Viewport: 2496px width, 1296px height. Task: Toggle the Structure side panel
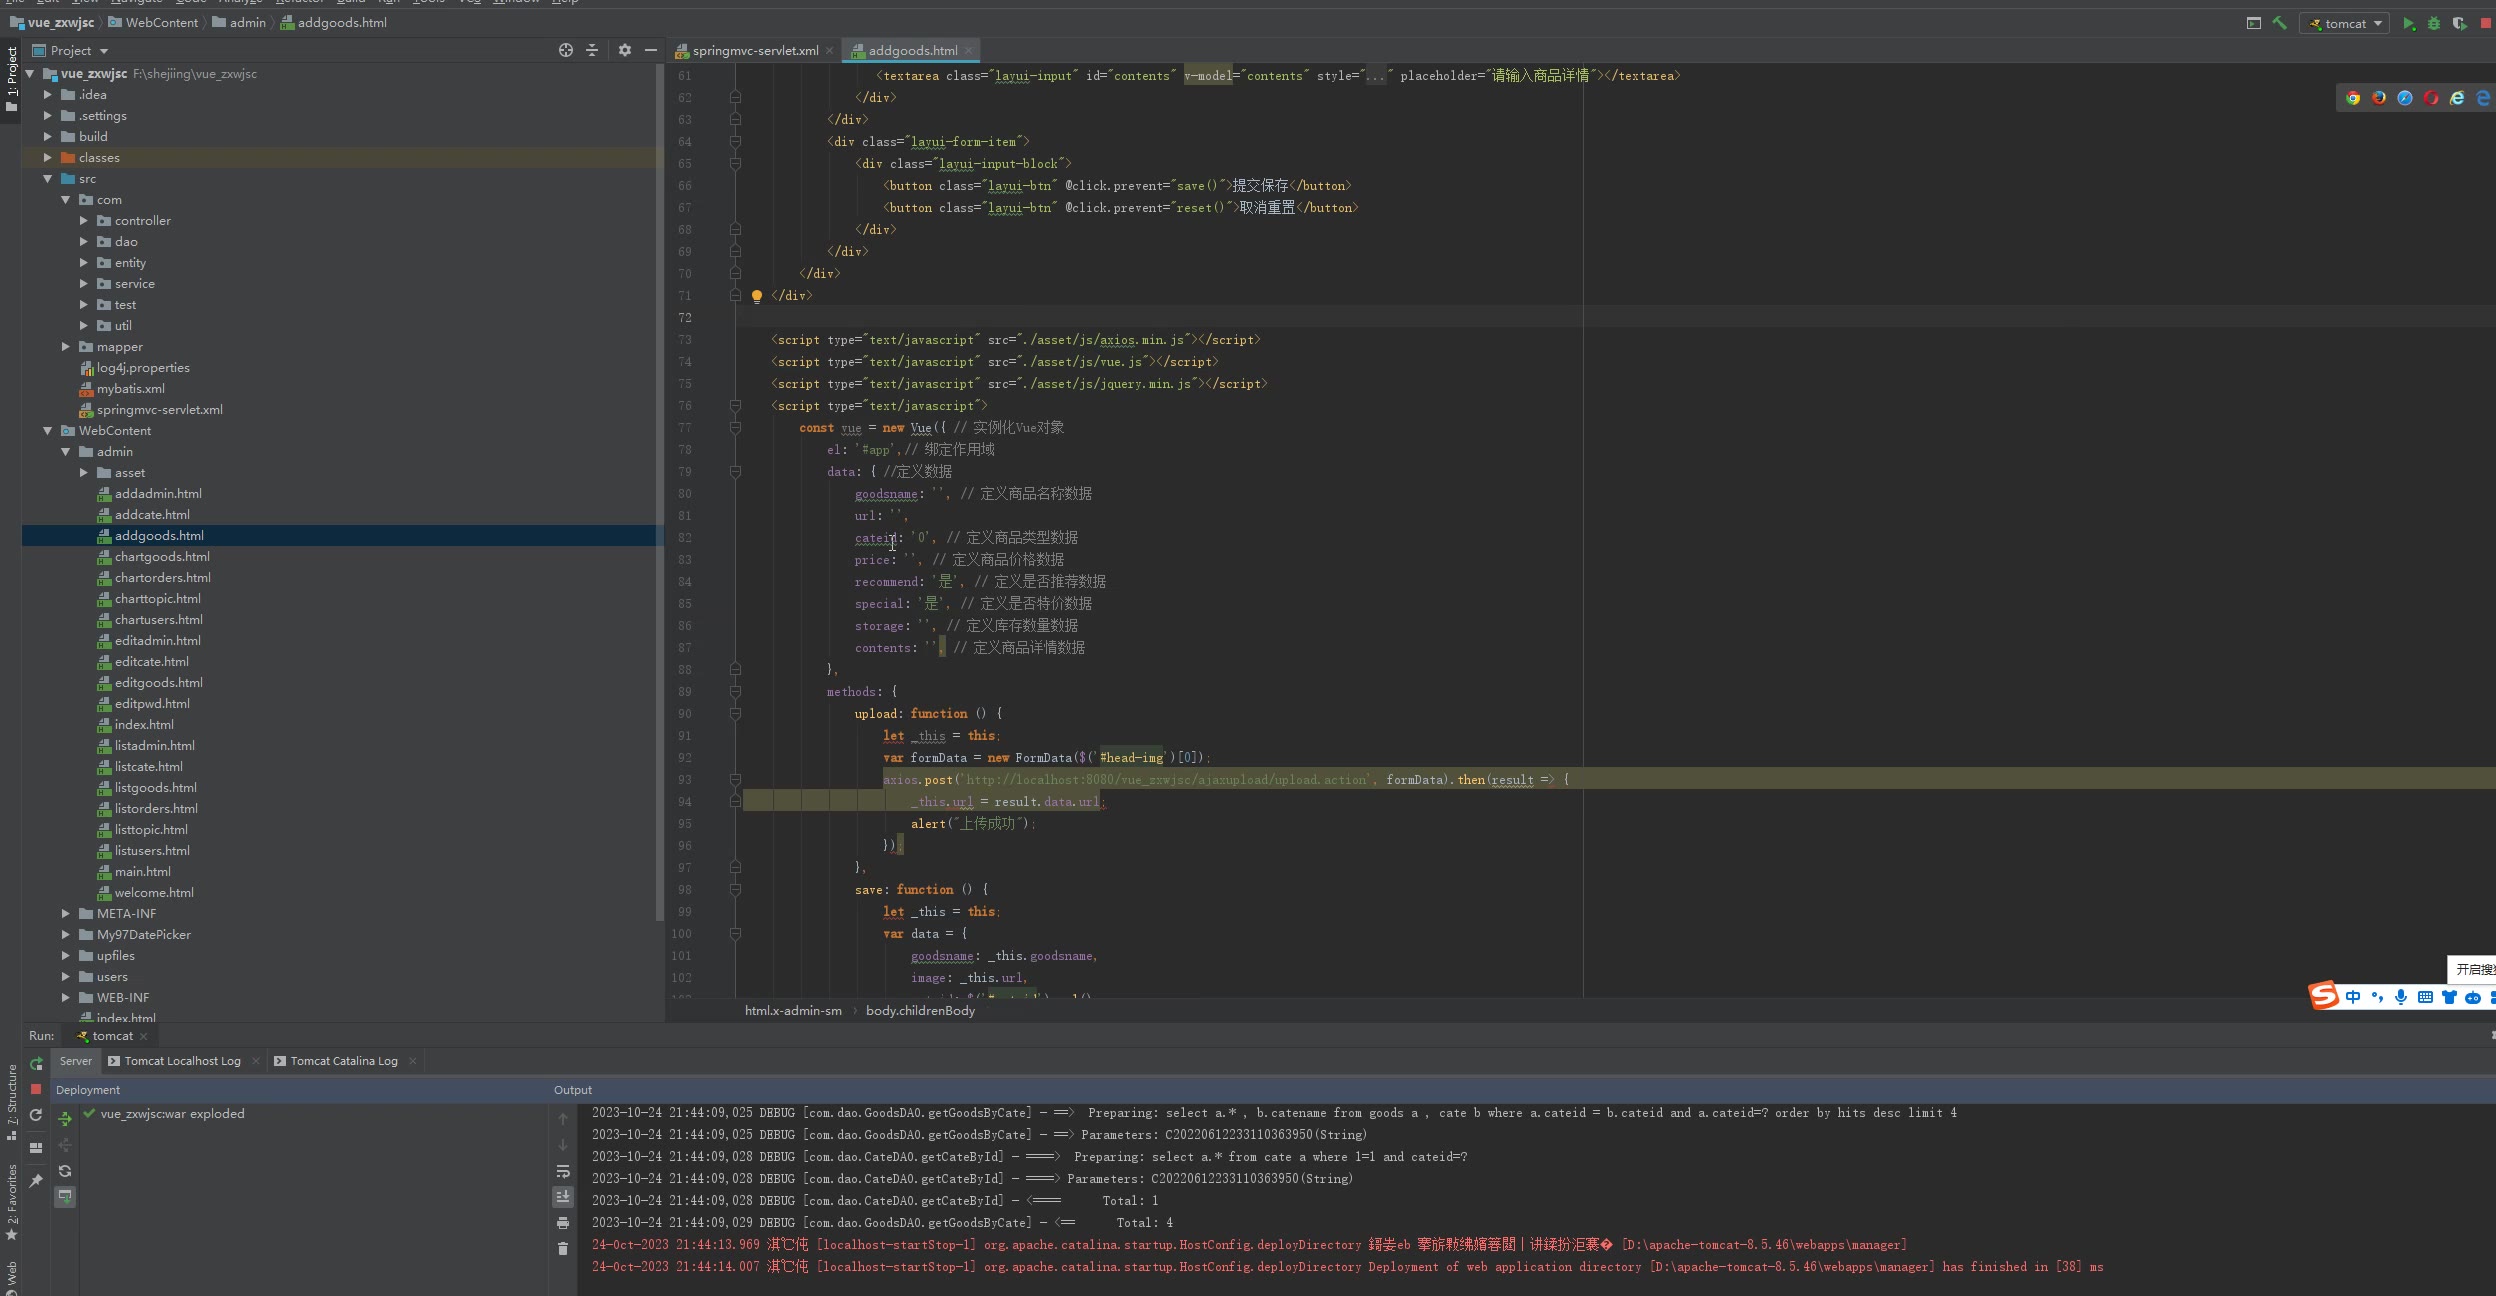tap(12, 1102)
